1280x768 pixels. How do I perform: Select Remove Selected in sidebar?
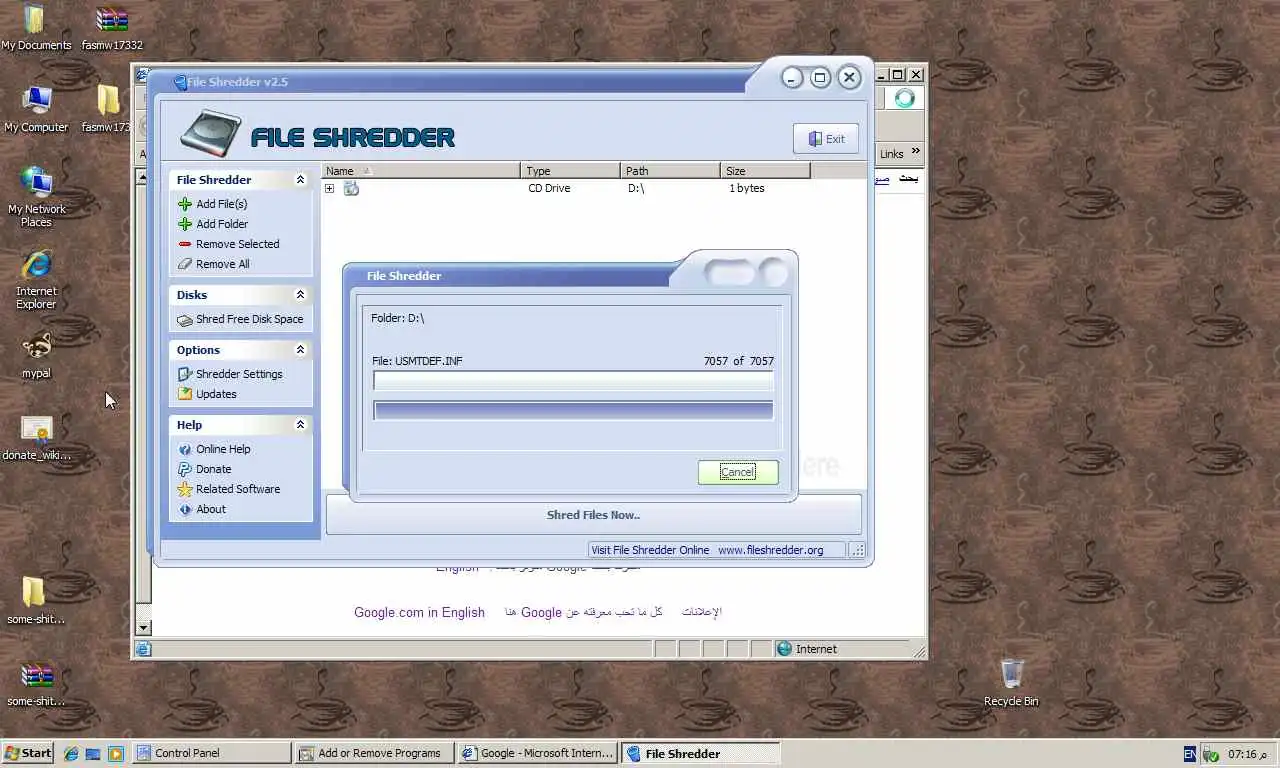click(x=238, y=244)
